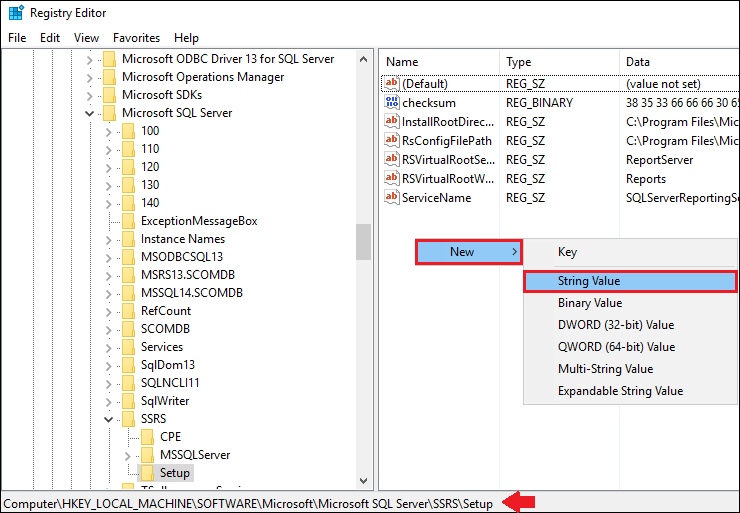Click folder icon of MSRS13.SCOMDB
Viewport: 740px width, 513px height.
point(128,275)
